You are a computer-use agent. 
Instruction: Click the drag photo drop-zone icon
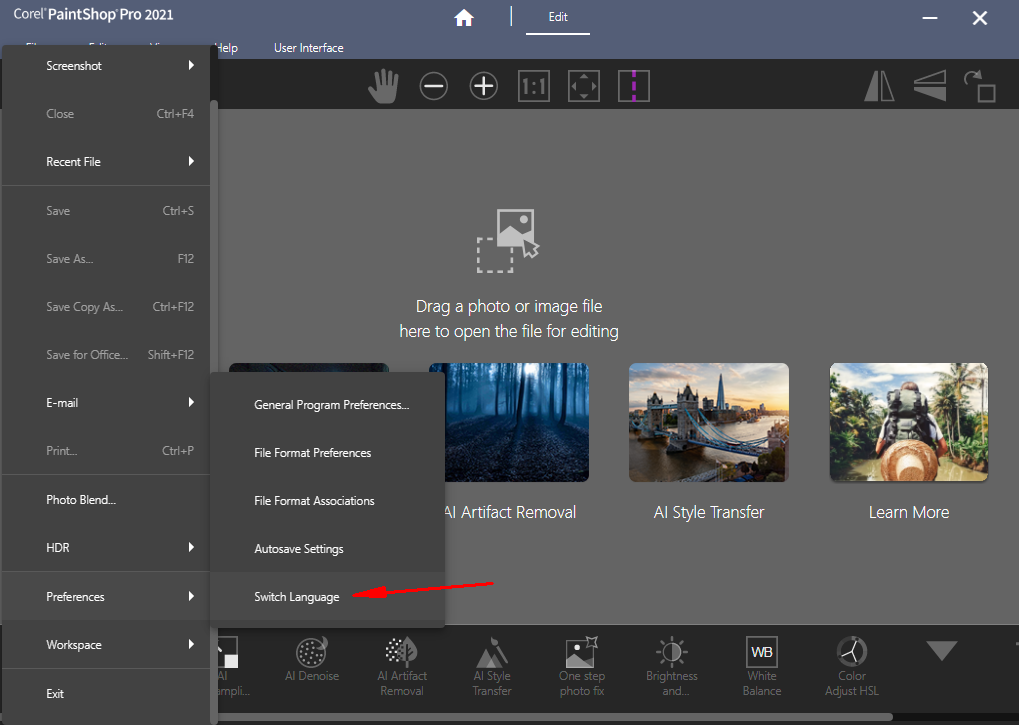click(x=508, y=240)
